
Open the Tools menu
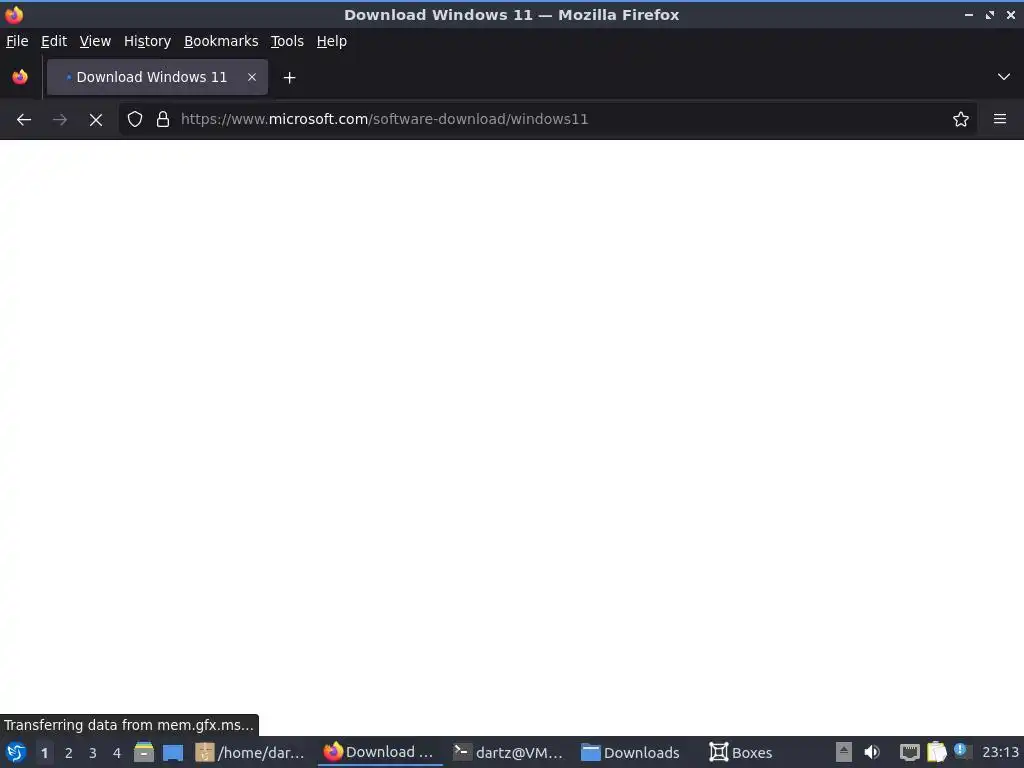click(287, 41)
